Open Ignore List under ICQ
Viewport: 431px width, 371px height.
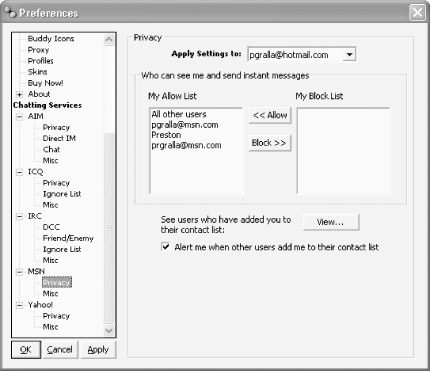point(62,194)
